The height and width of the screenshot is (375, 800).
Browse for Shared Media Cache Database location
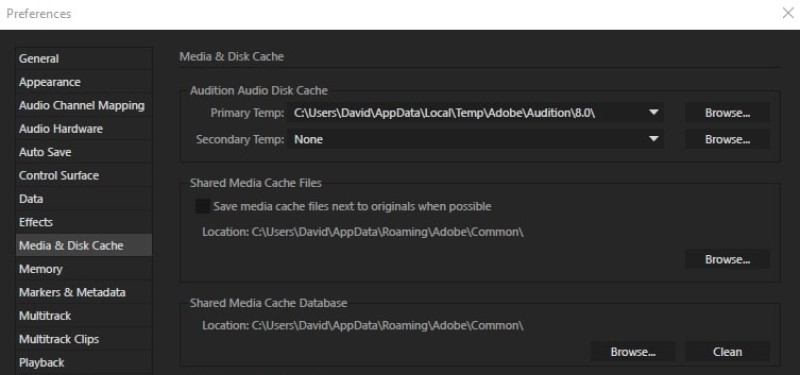[x=633, y=352]
